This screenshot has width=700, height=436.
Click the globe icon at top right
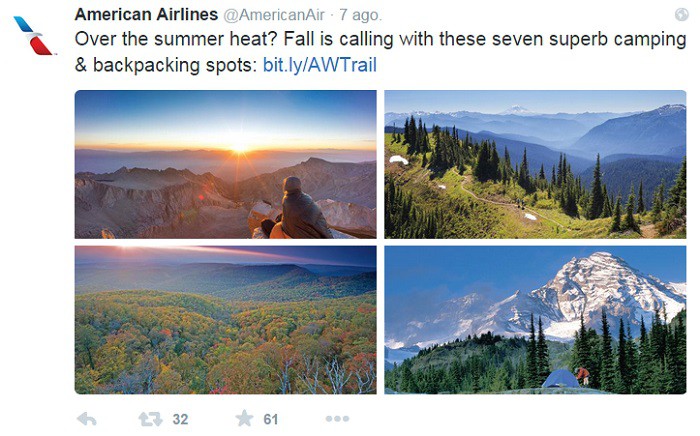coord(681,14)
